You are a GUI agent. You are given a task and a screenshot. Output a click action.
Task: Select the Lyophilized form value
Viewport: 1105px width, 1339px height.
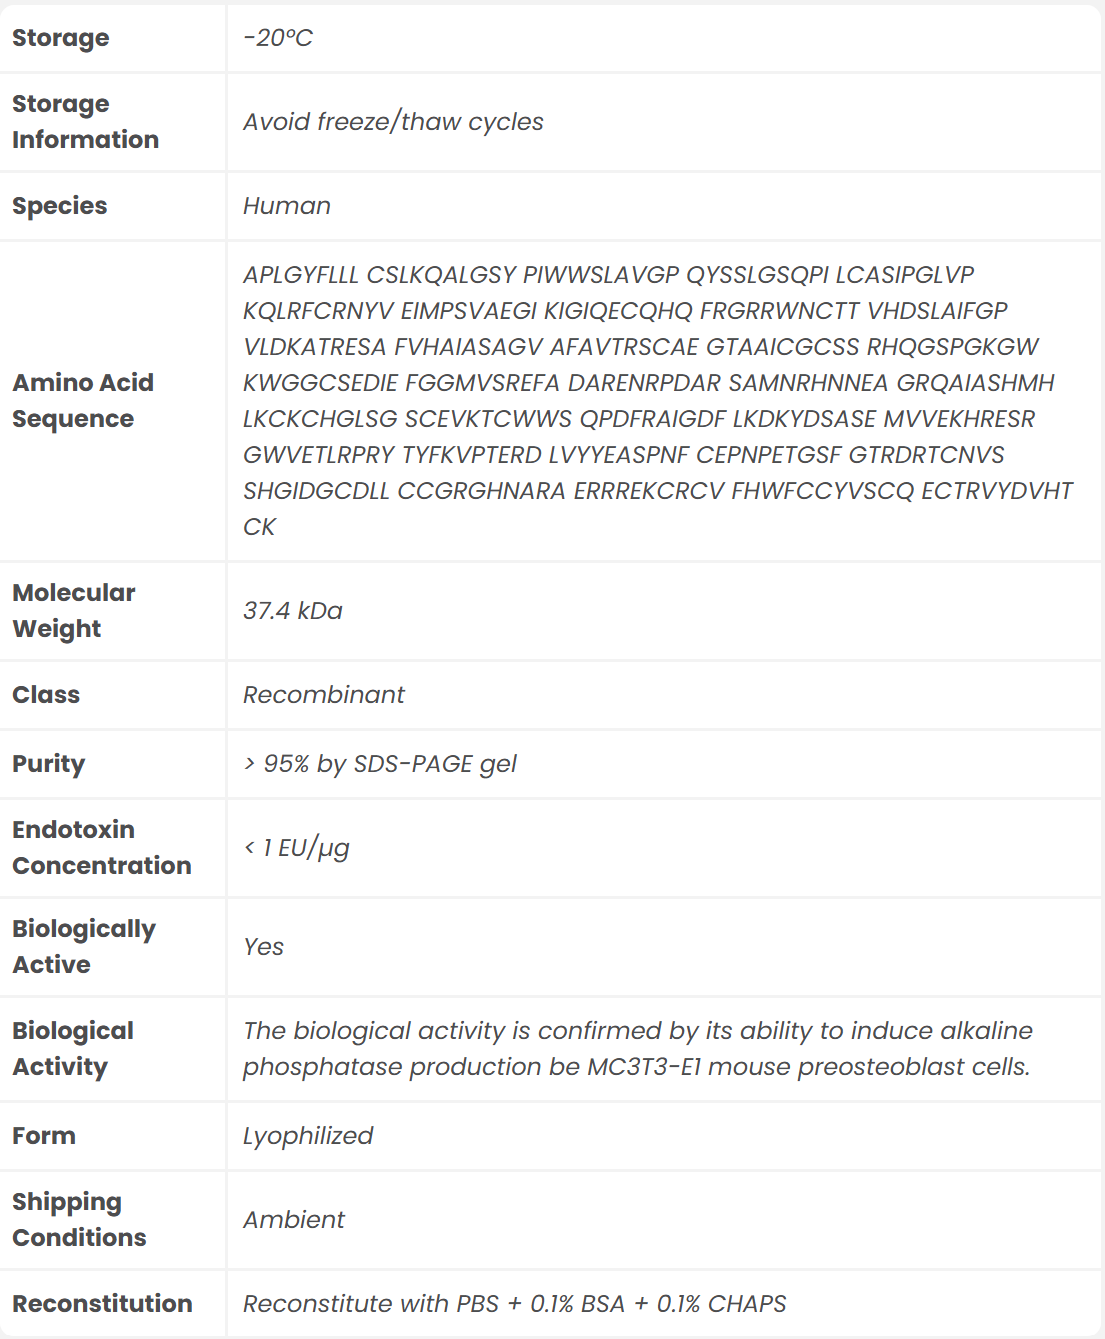[308, 1136]
